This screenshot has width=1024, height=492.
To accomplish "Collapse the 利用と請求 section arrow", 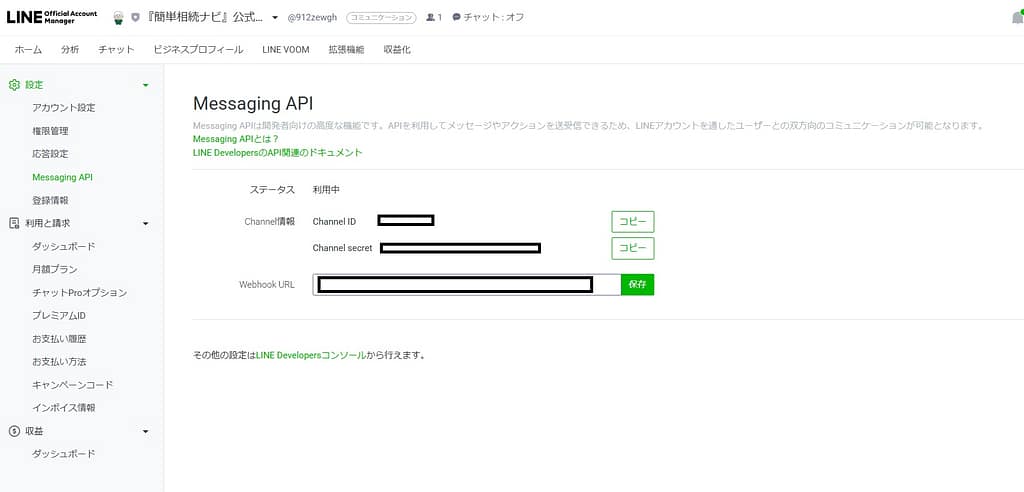I will pyautogui.click(x=146, y=223).
